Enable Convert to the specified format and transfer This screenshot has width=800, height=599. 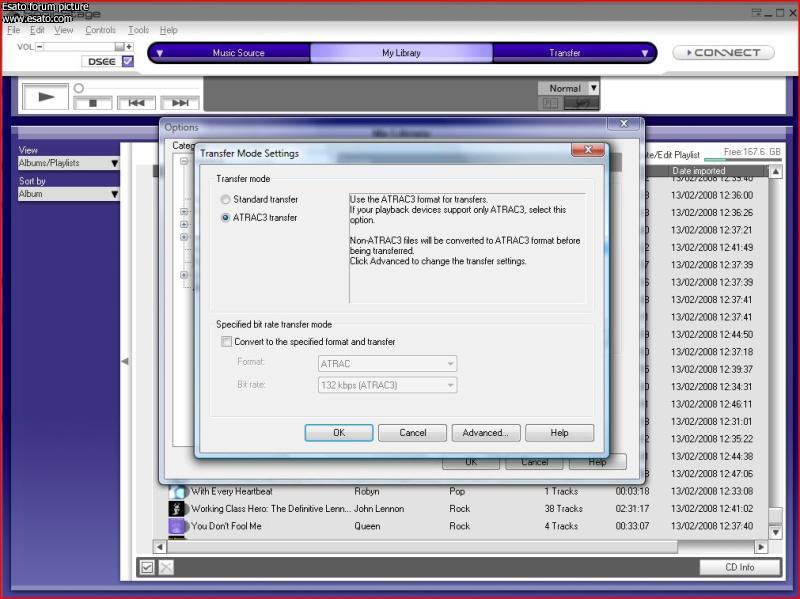tap(226, 341)
